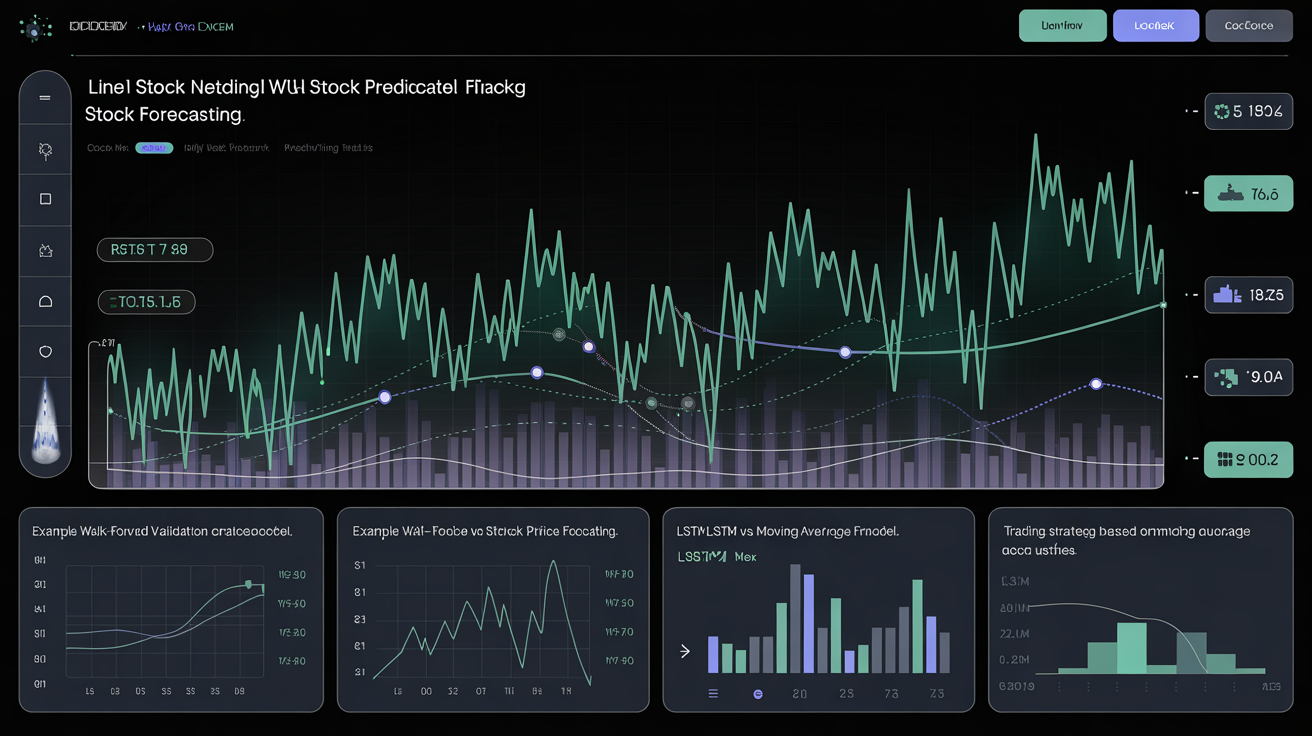Expand the arrow in the LSTM bar chart
This screenshot has width=1312, height=736.
point(685,651)
